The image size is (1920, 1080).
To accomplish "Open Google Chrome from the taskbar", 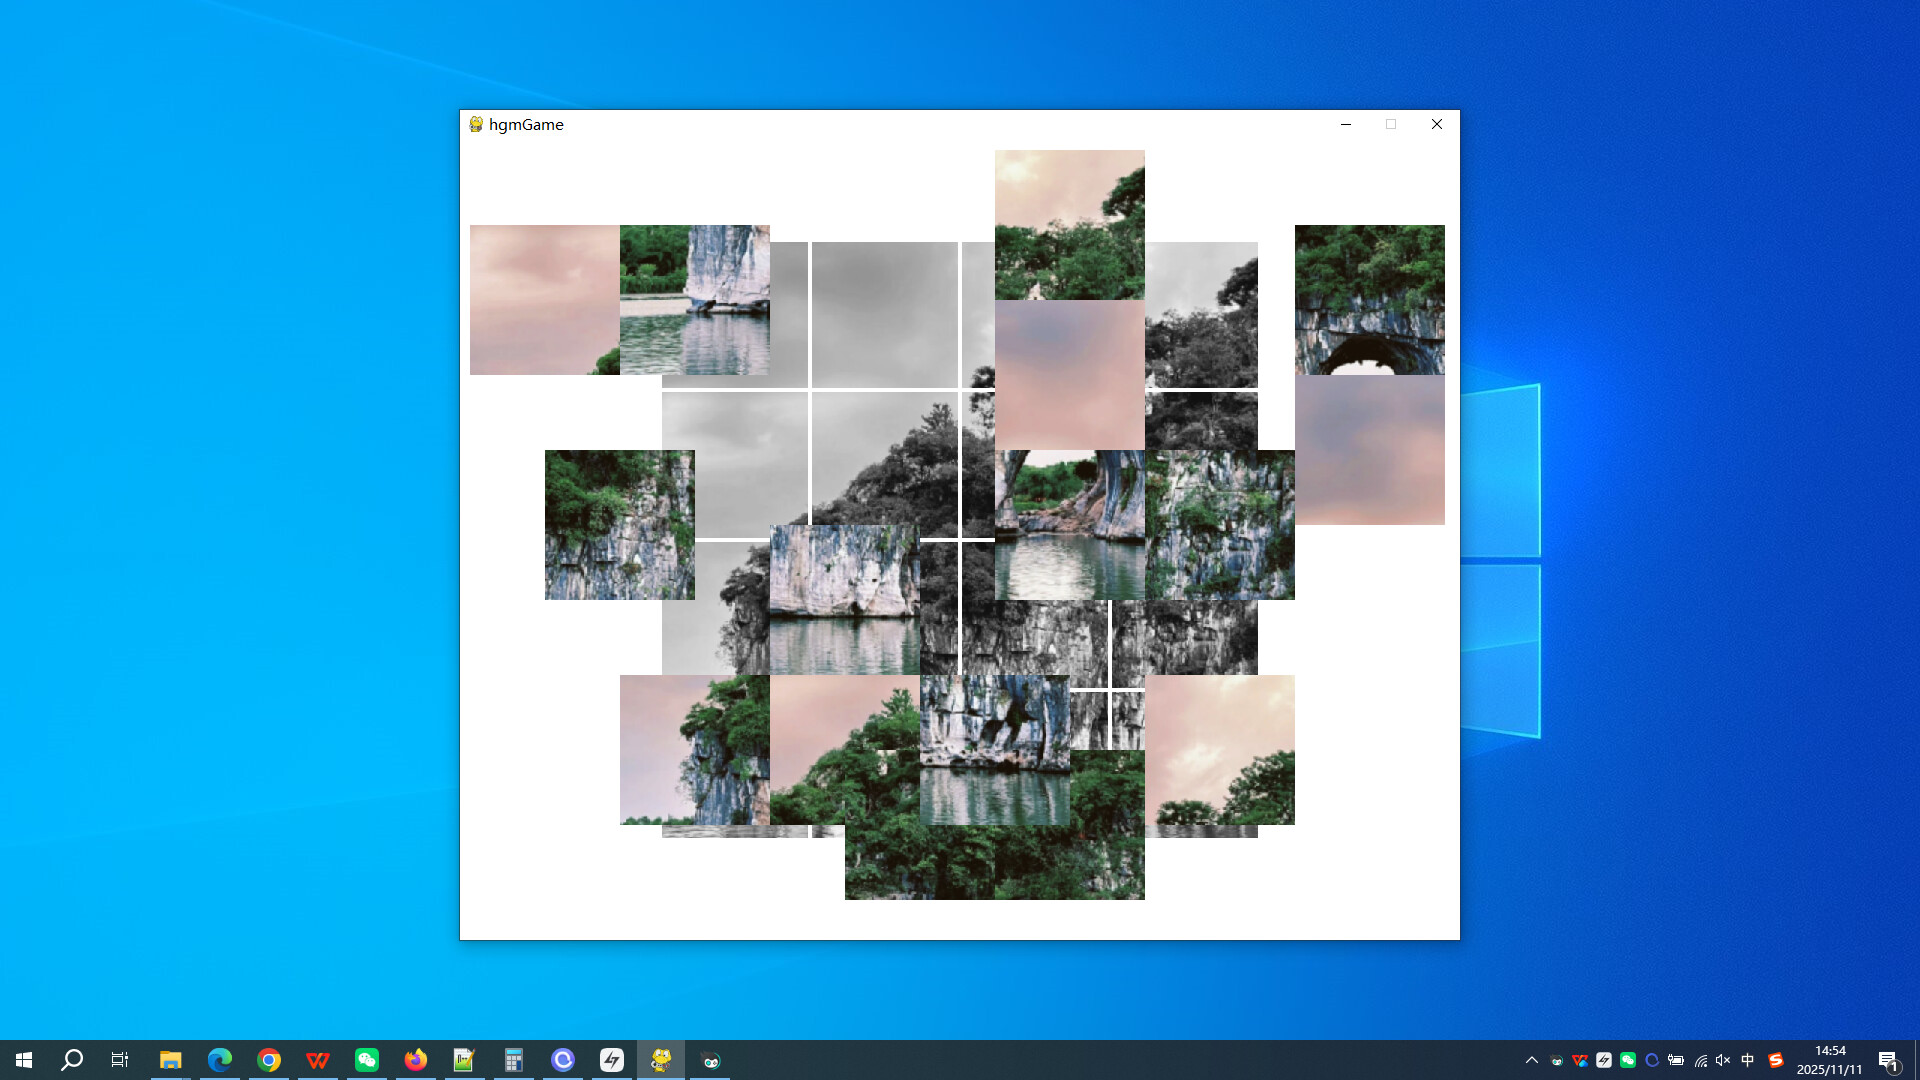I will point(268,1060).
